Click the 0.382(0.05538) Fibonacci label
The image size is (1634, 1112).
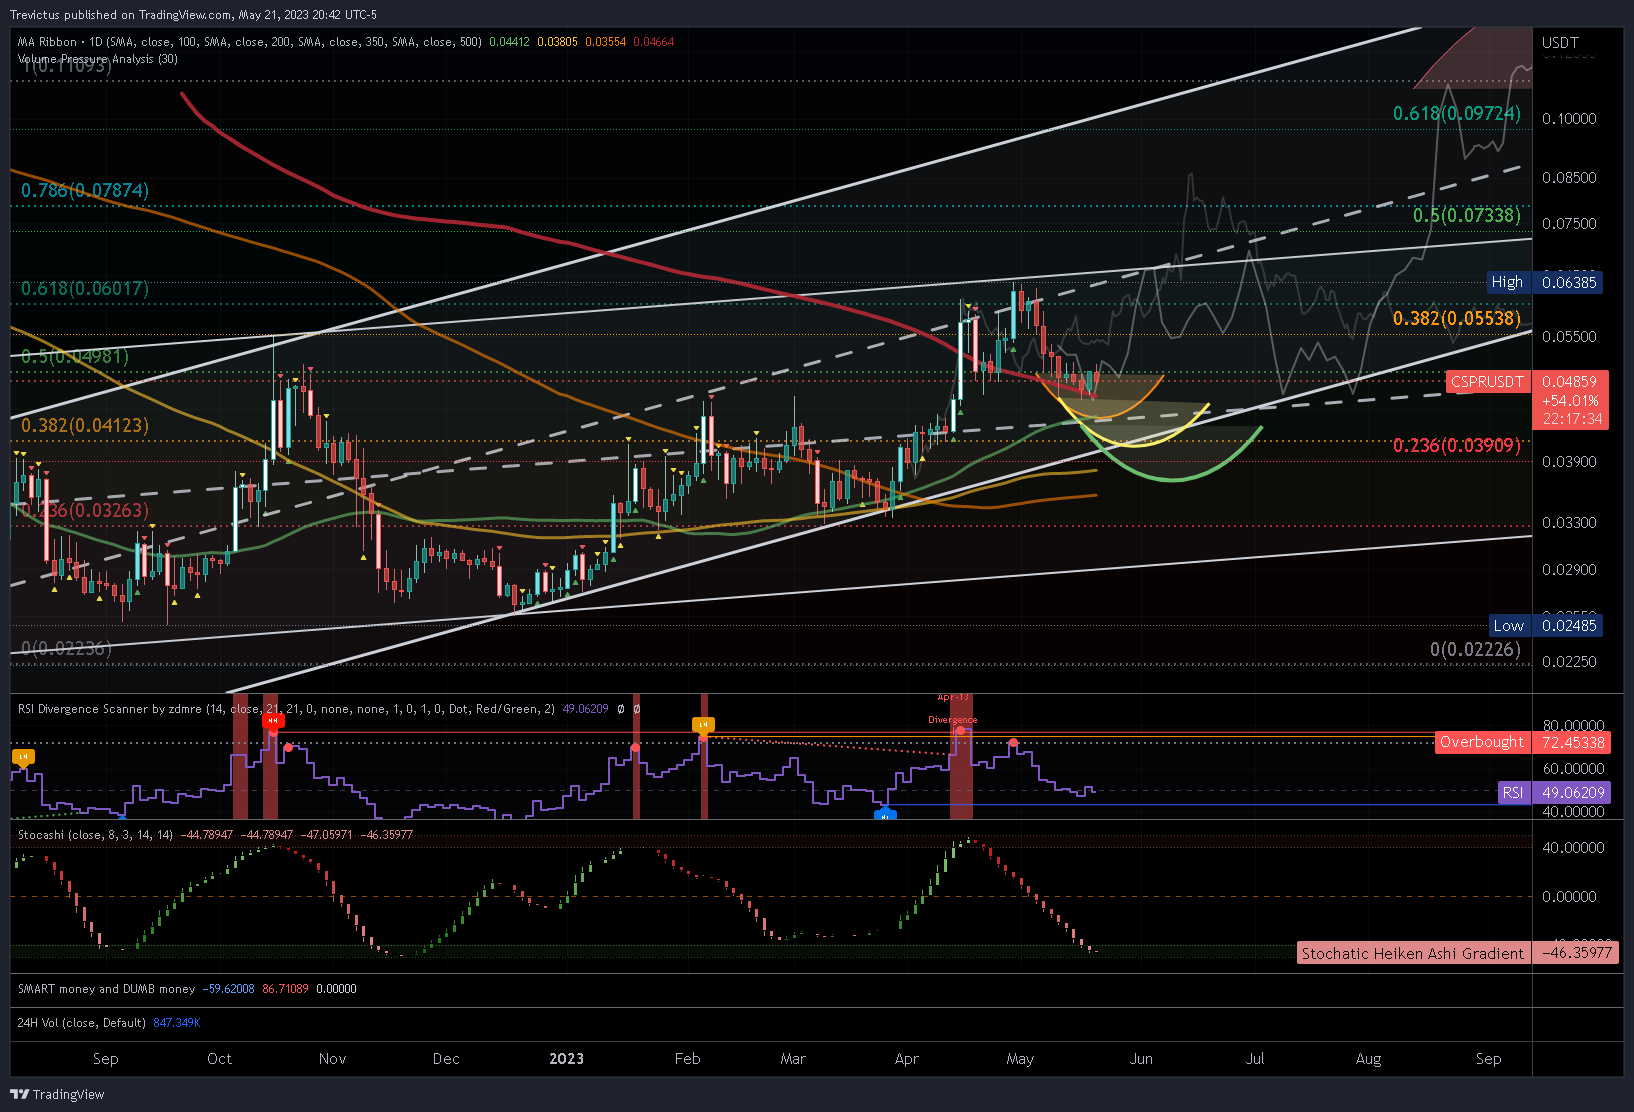1457,318
